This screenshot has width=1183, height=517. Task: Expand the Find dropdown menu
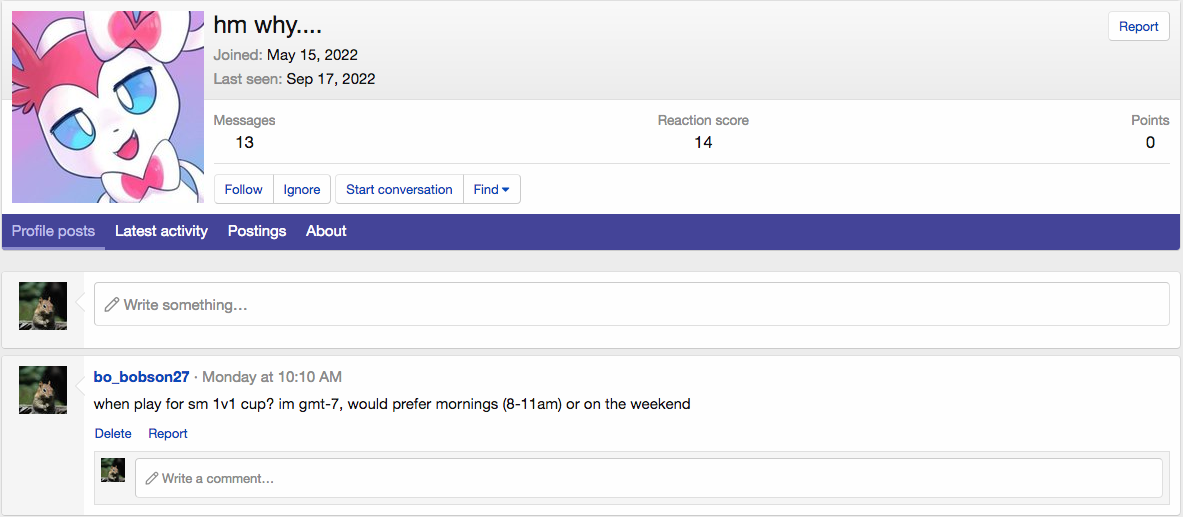point(491,189)
